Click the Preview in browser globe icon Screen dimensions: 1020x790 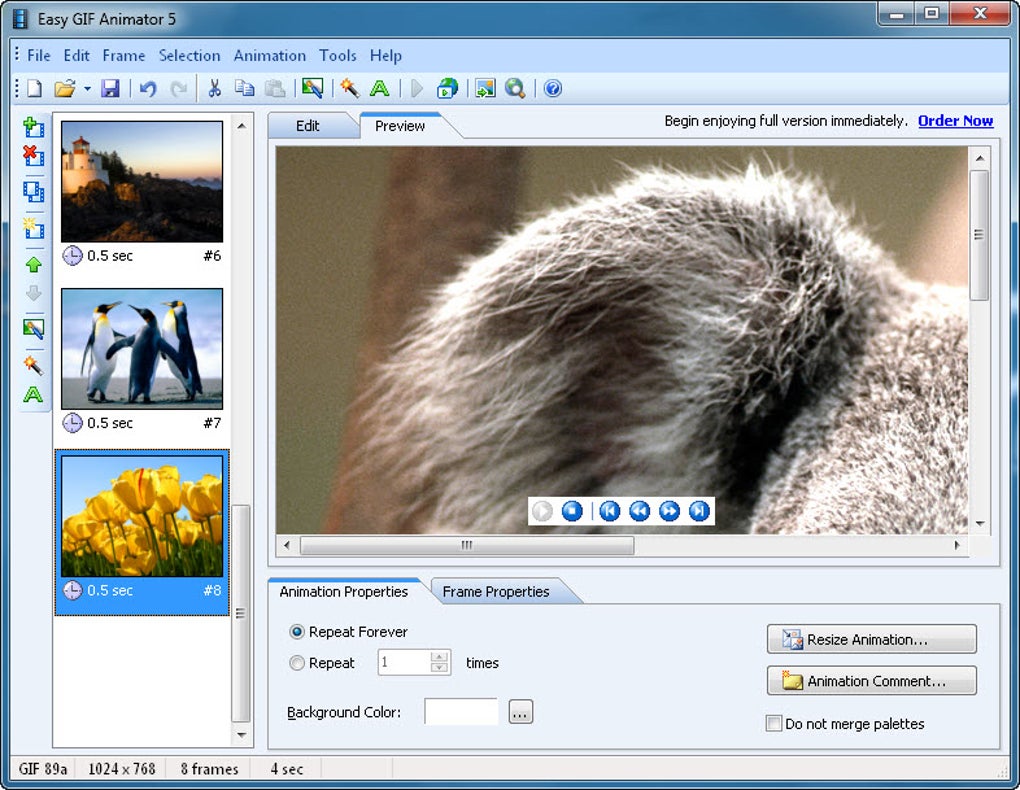click(448, 88)
